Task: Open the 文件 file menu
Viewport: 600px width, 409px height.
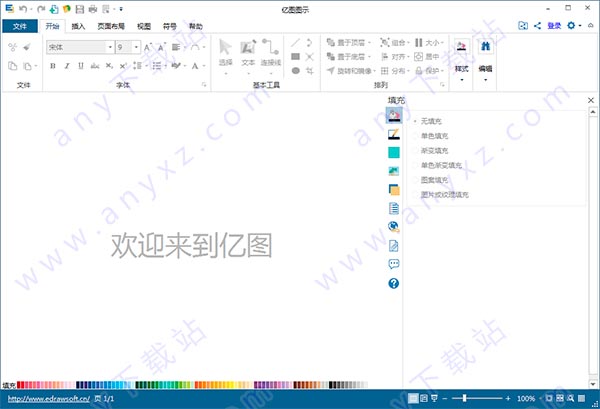Action: click(20, 26)
